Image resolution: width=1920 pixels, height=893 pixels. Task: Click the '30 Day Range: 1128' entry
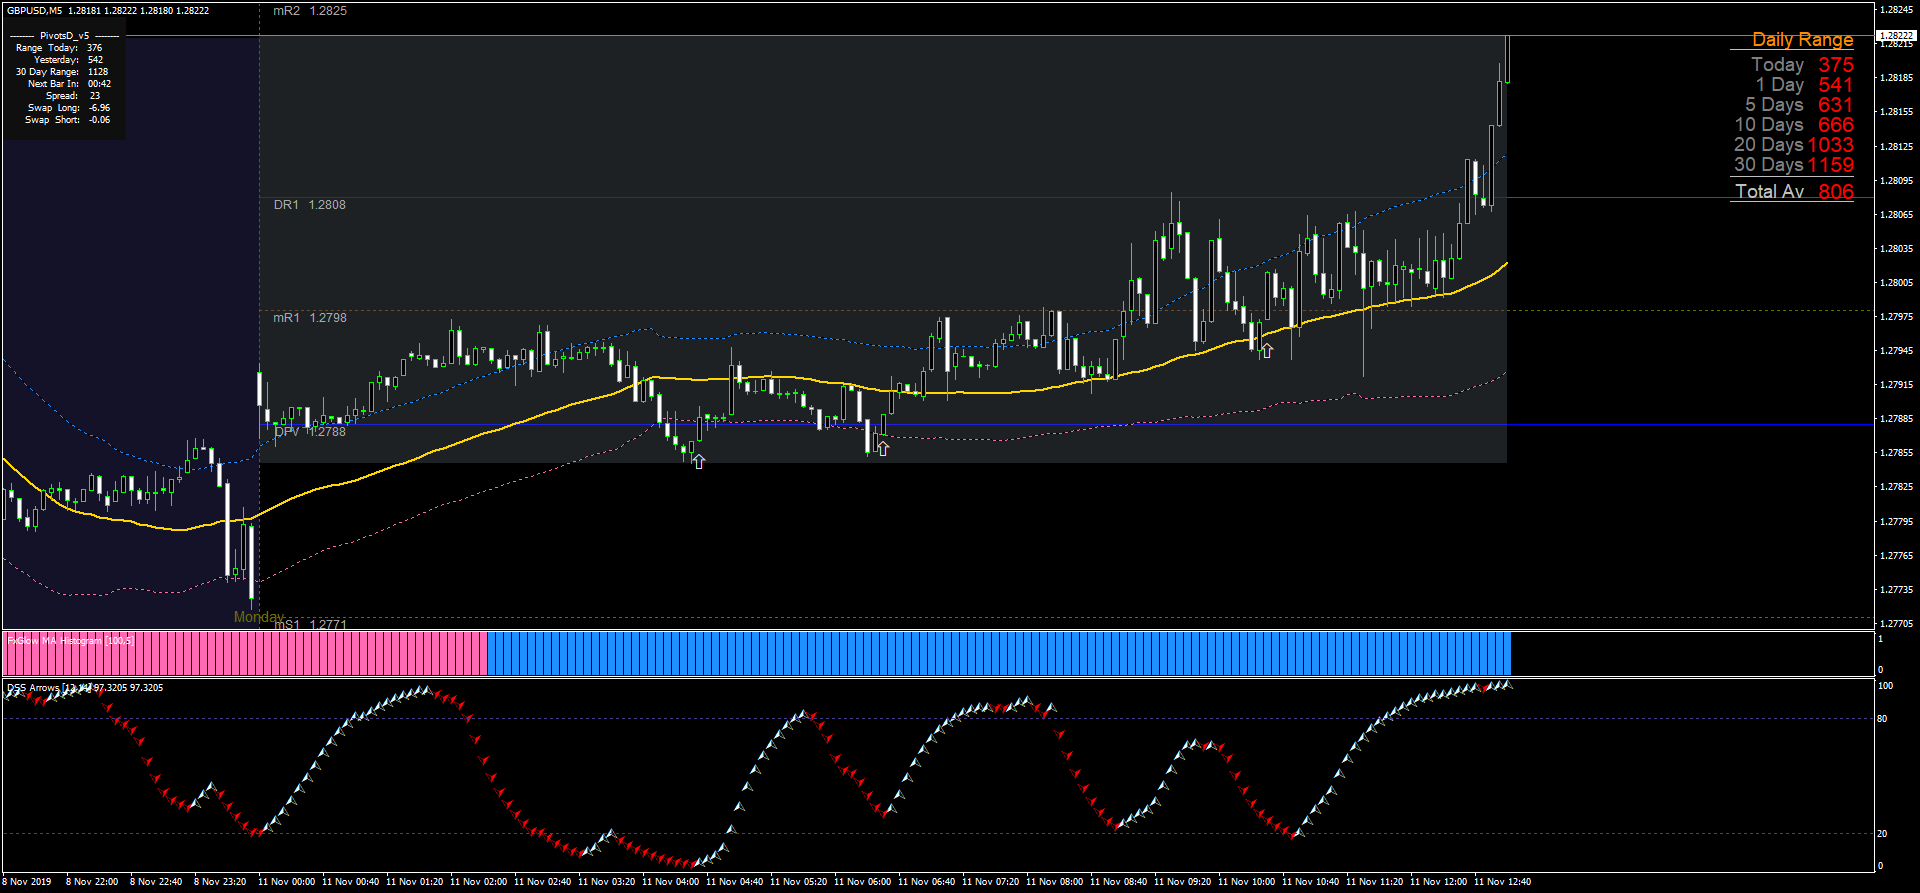(62, 72)
